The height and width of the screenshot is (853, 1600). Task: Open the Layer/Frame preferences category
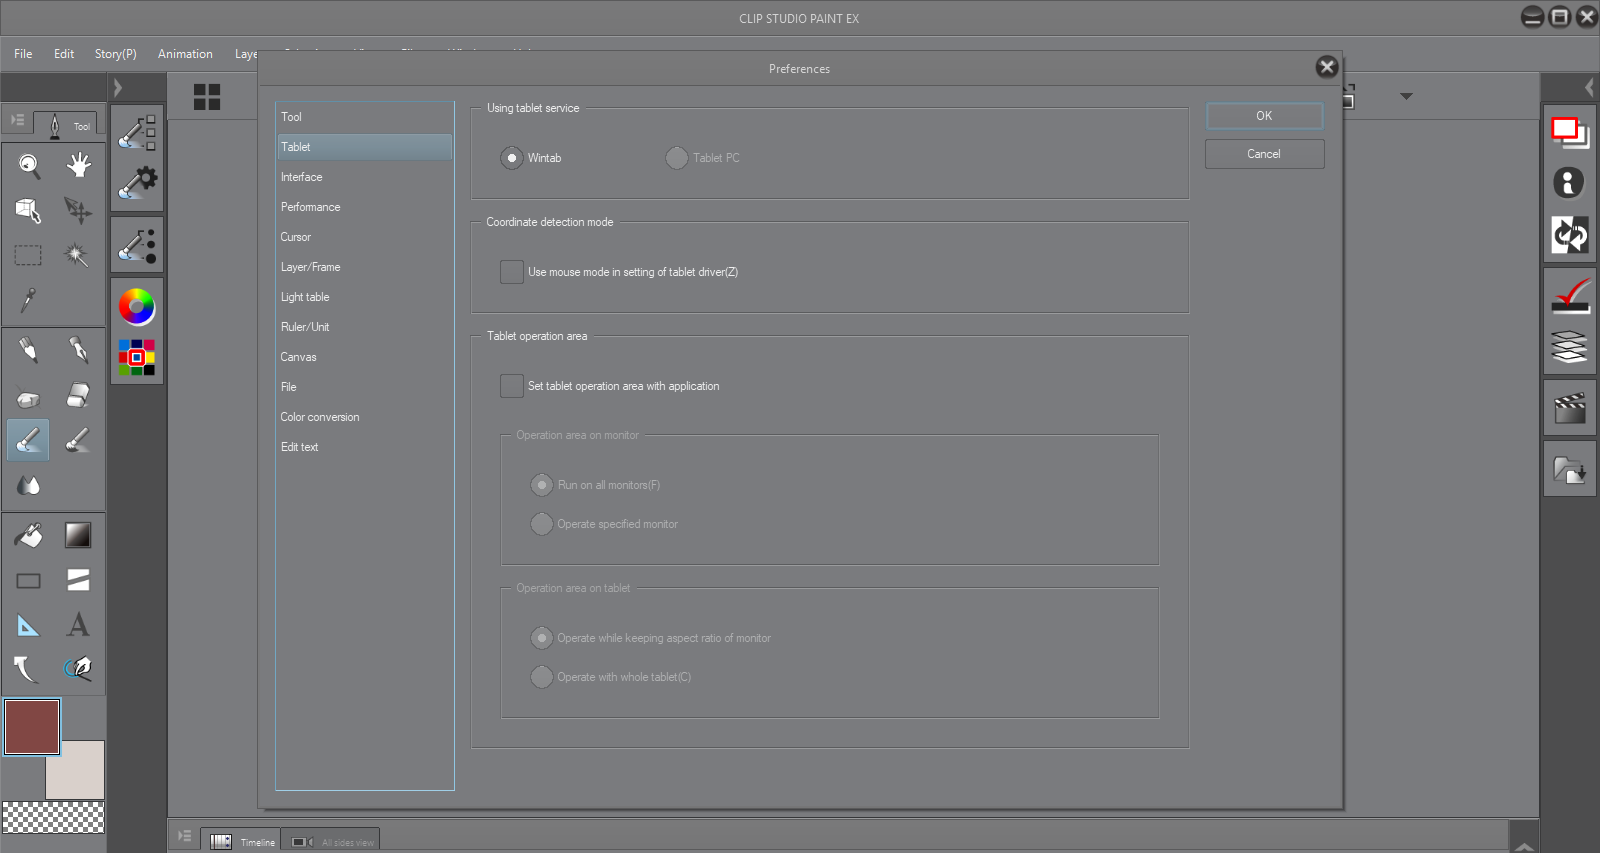coord(365,267)
